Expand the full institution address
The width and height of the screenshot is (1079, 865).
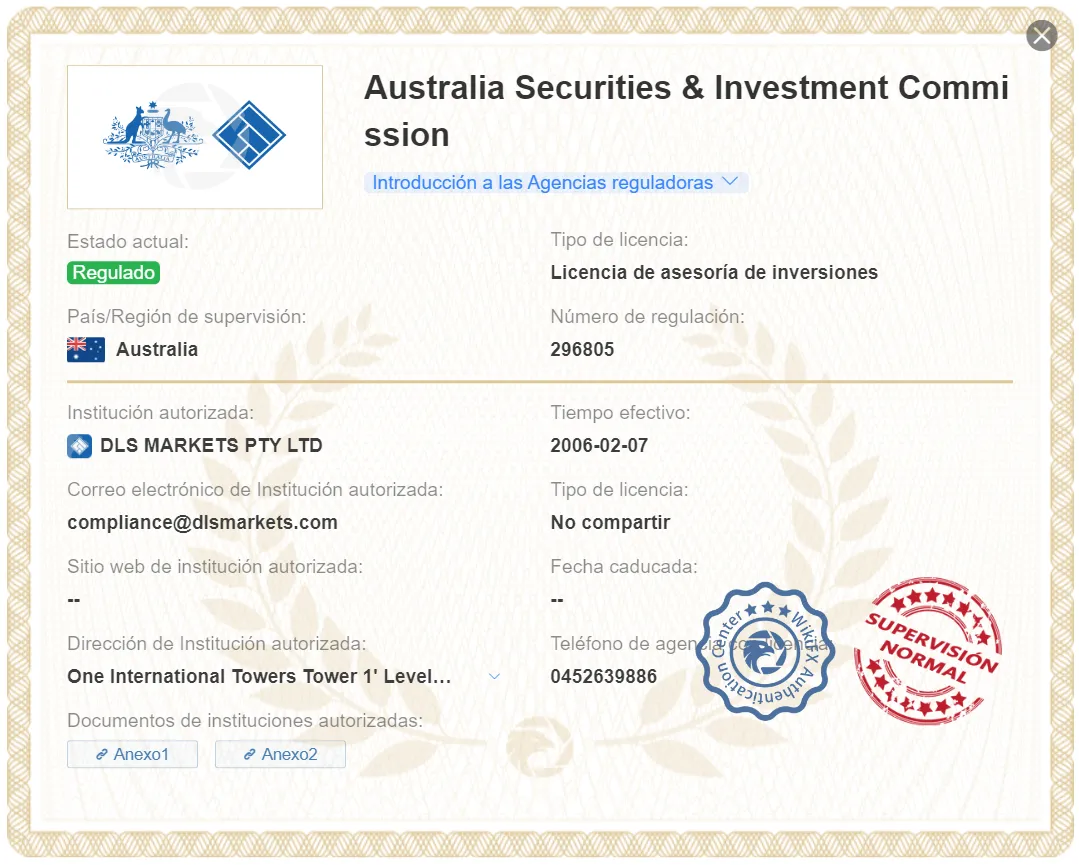click(494, 676)
